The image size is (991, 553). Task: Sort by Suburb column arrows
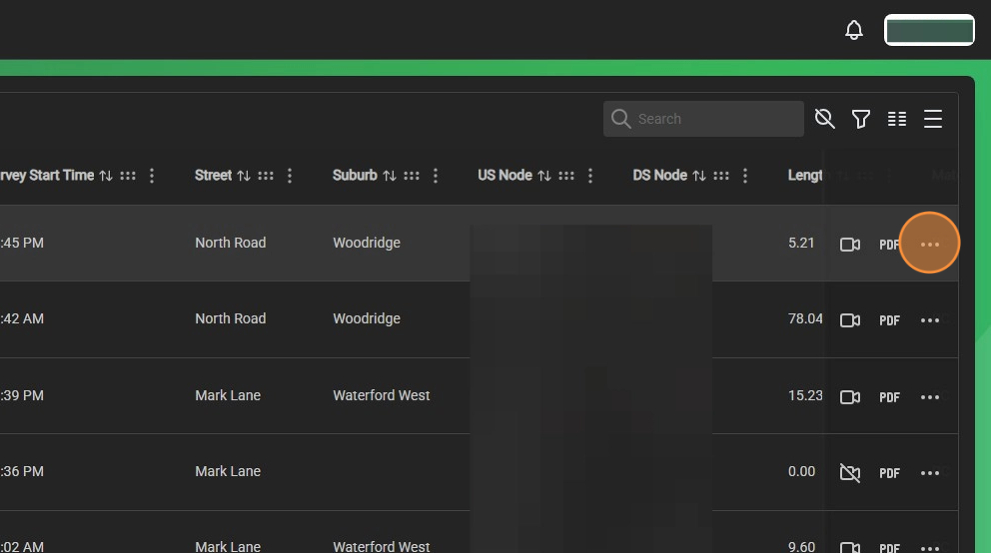tap(389, 176)
